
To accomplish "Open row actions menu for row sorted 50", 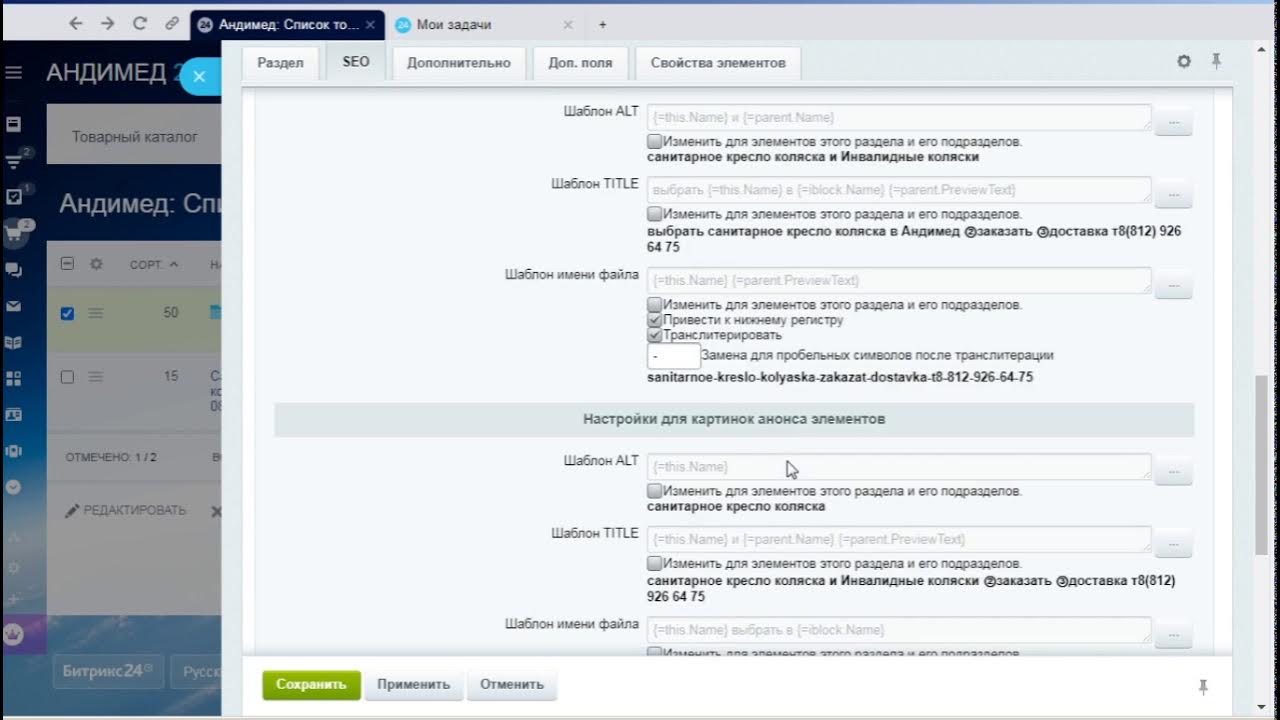I will point(96,313).
